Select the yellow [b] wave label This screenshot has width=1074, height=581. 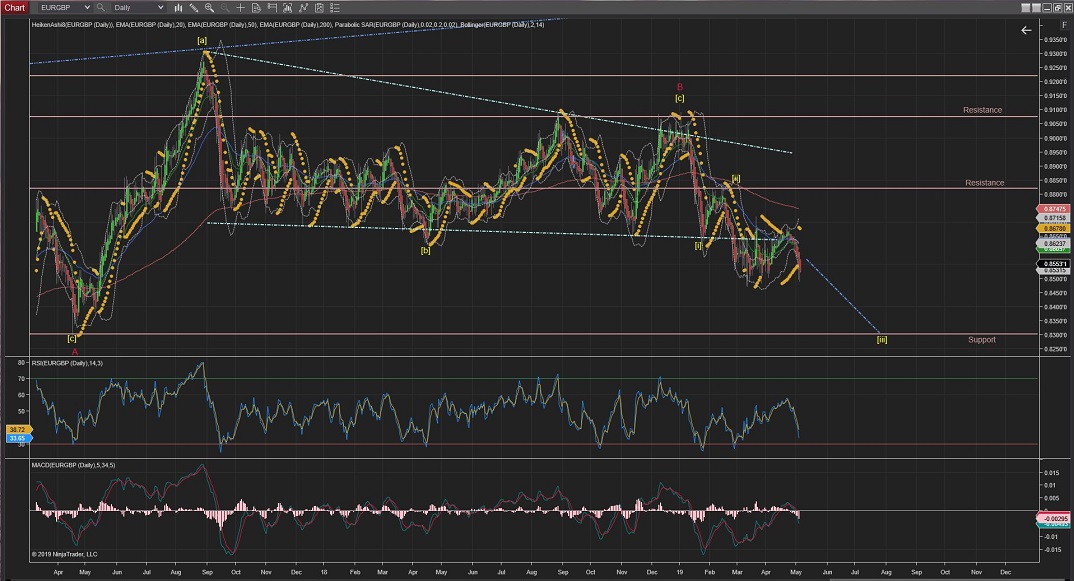425,251
